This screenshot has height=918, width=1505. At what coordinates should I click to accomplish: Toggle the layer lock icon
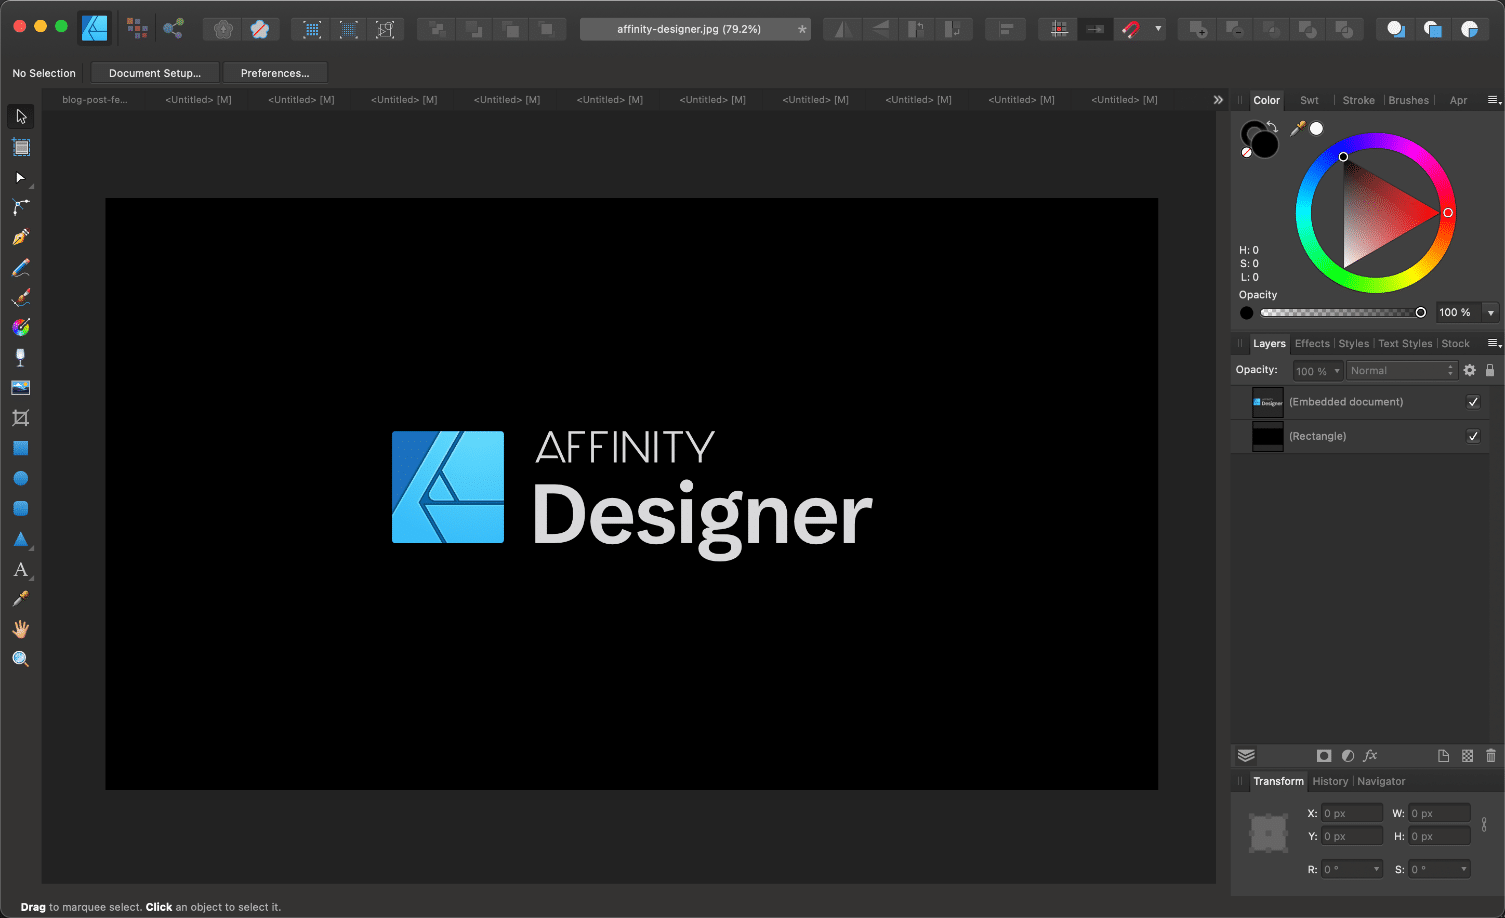coord(1490,370)
